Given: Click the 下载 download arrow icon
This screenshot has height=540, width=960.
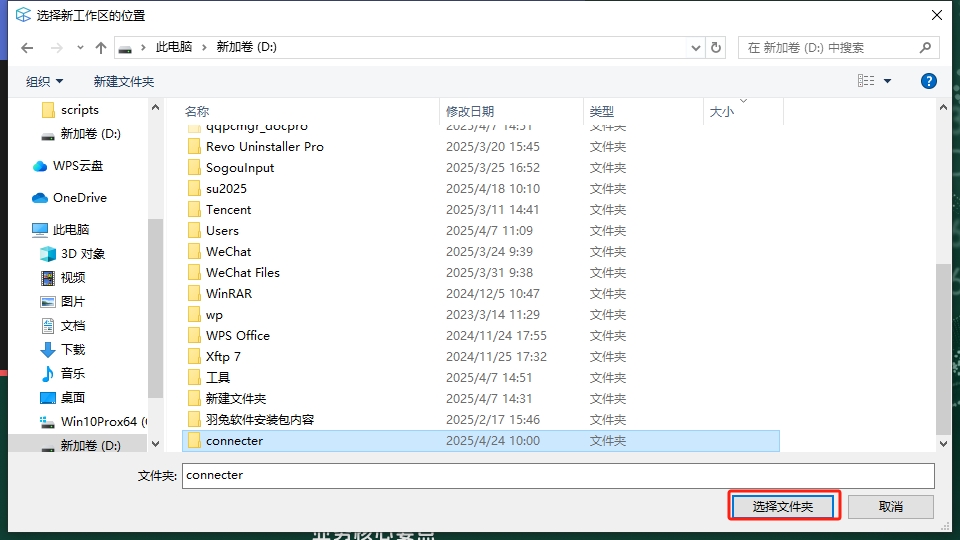Looking at the screenshot, I should 48,350.
